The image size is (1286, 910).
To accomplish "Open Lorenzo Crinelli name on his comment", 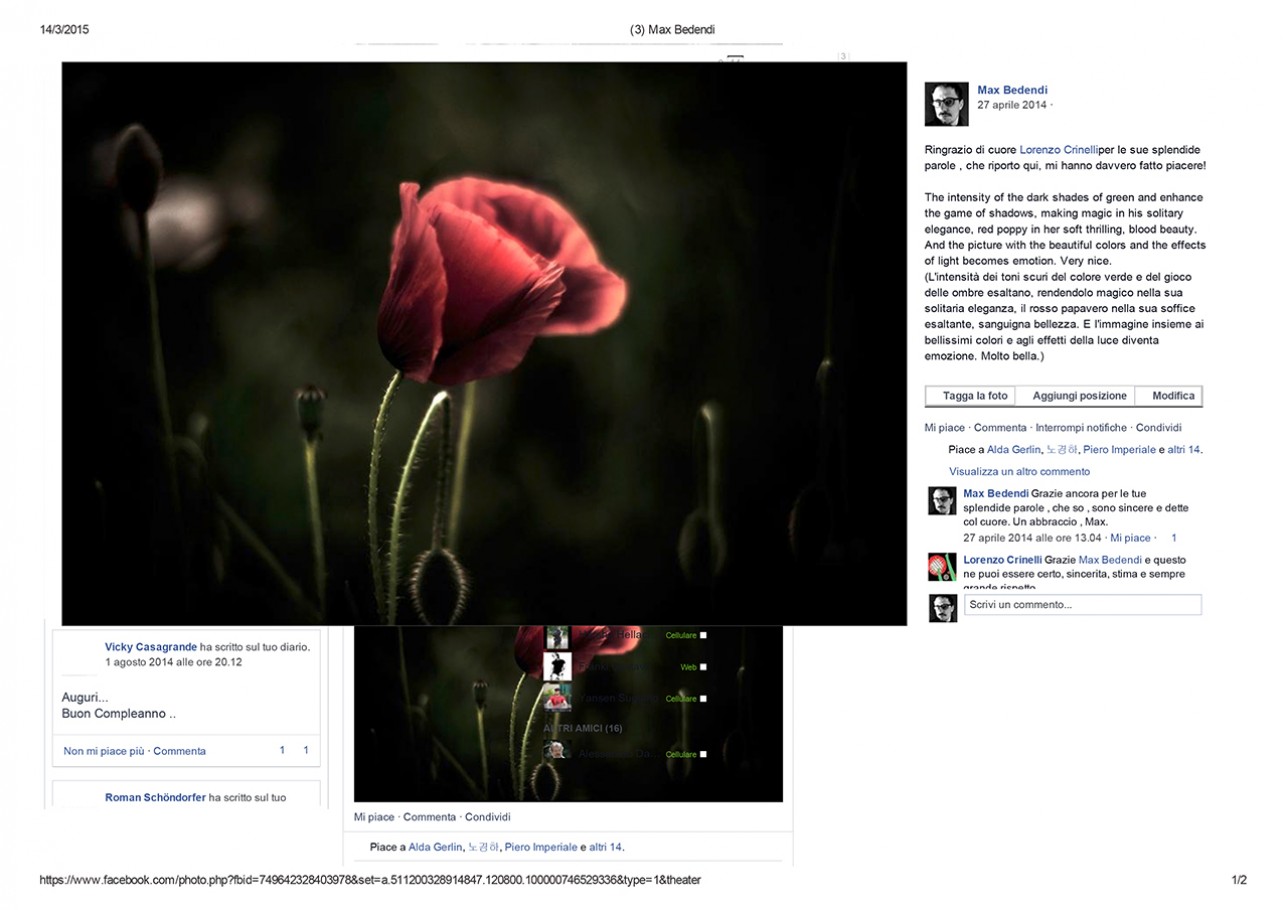I will coord(1002,560).
